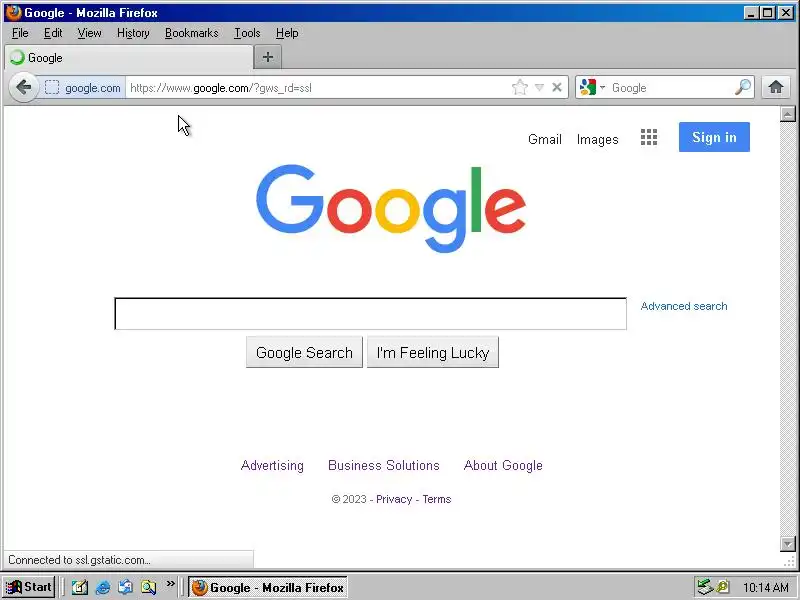Open a new tab with the plus button
This screenshot has height=600, width=800.
coord(268,57)
